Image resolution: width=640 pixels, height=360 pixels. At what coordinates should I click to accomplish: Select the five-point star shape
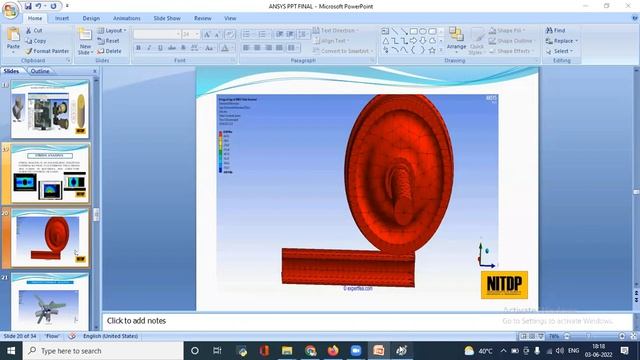point(432,50)
